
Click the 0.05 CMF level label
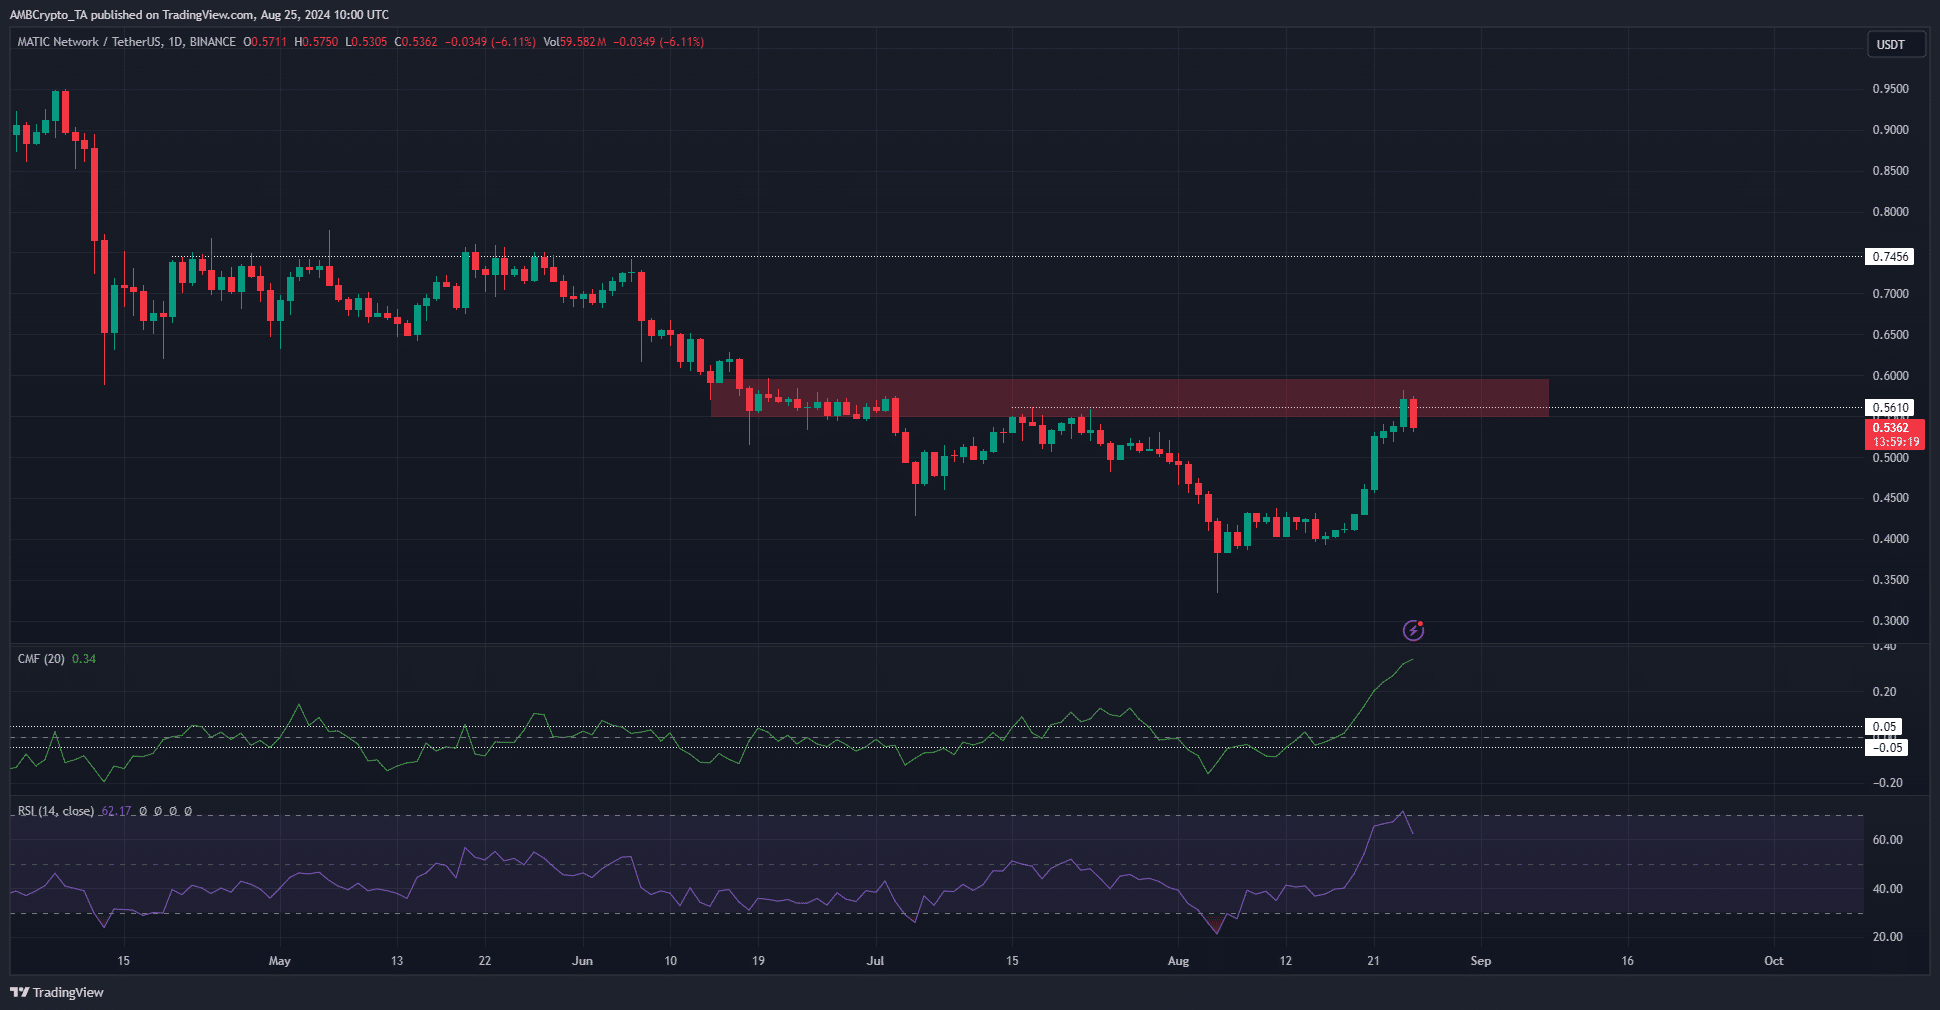tap(1884, 727)
